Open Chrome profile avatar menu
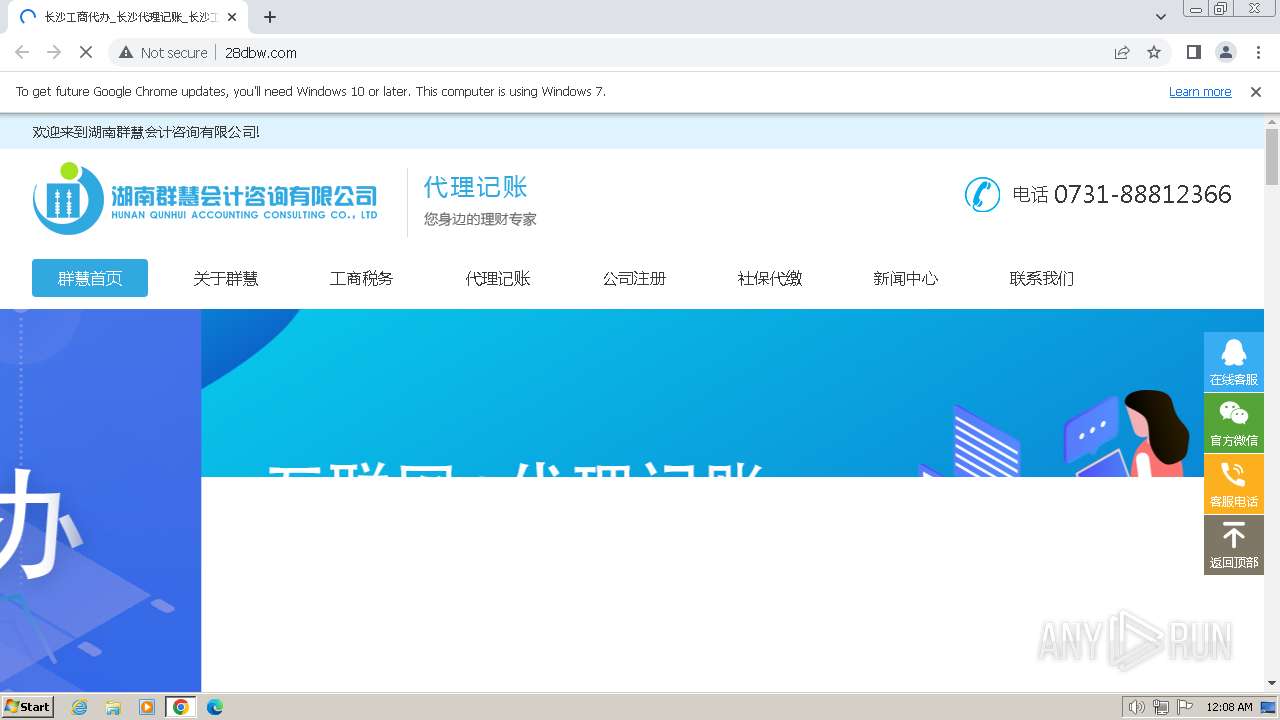 tap(1225, 52)
